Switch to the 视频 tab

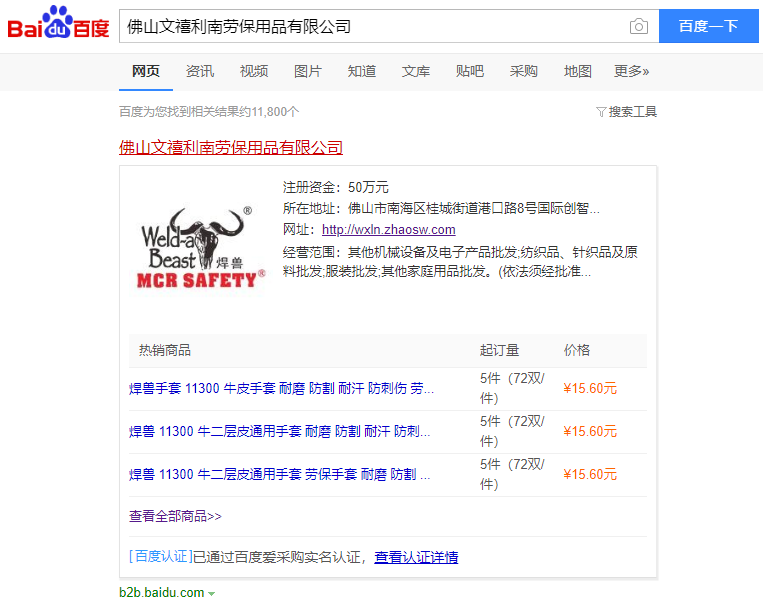pyautogui.click(x=254, y=72)
